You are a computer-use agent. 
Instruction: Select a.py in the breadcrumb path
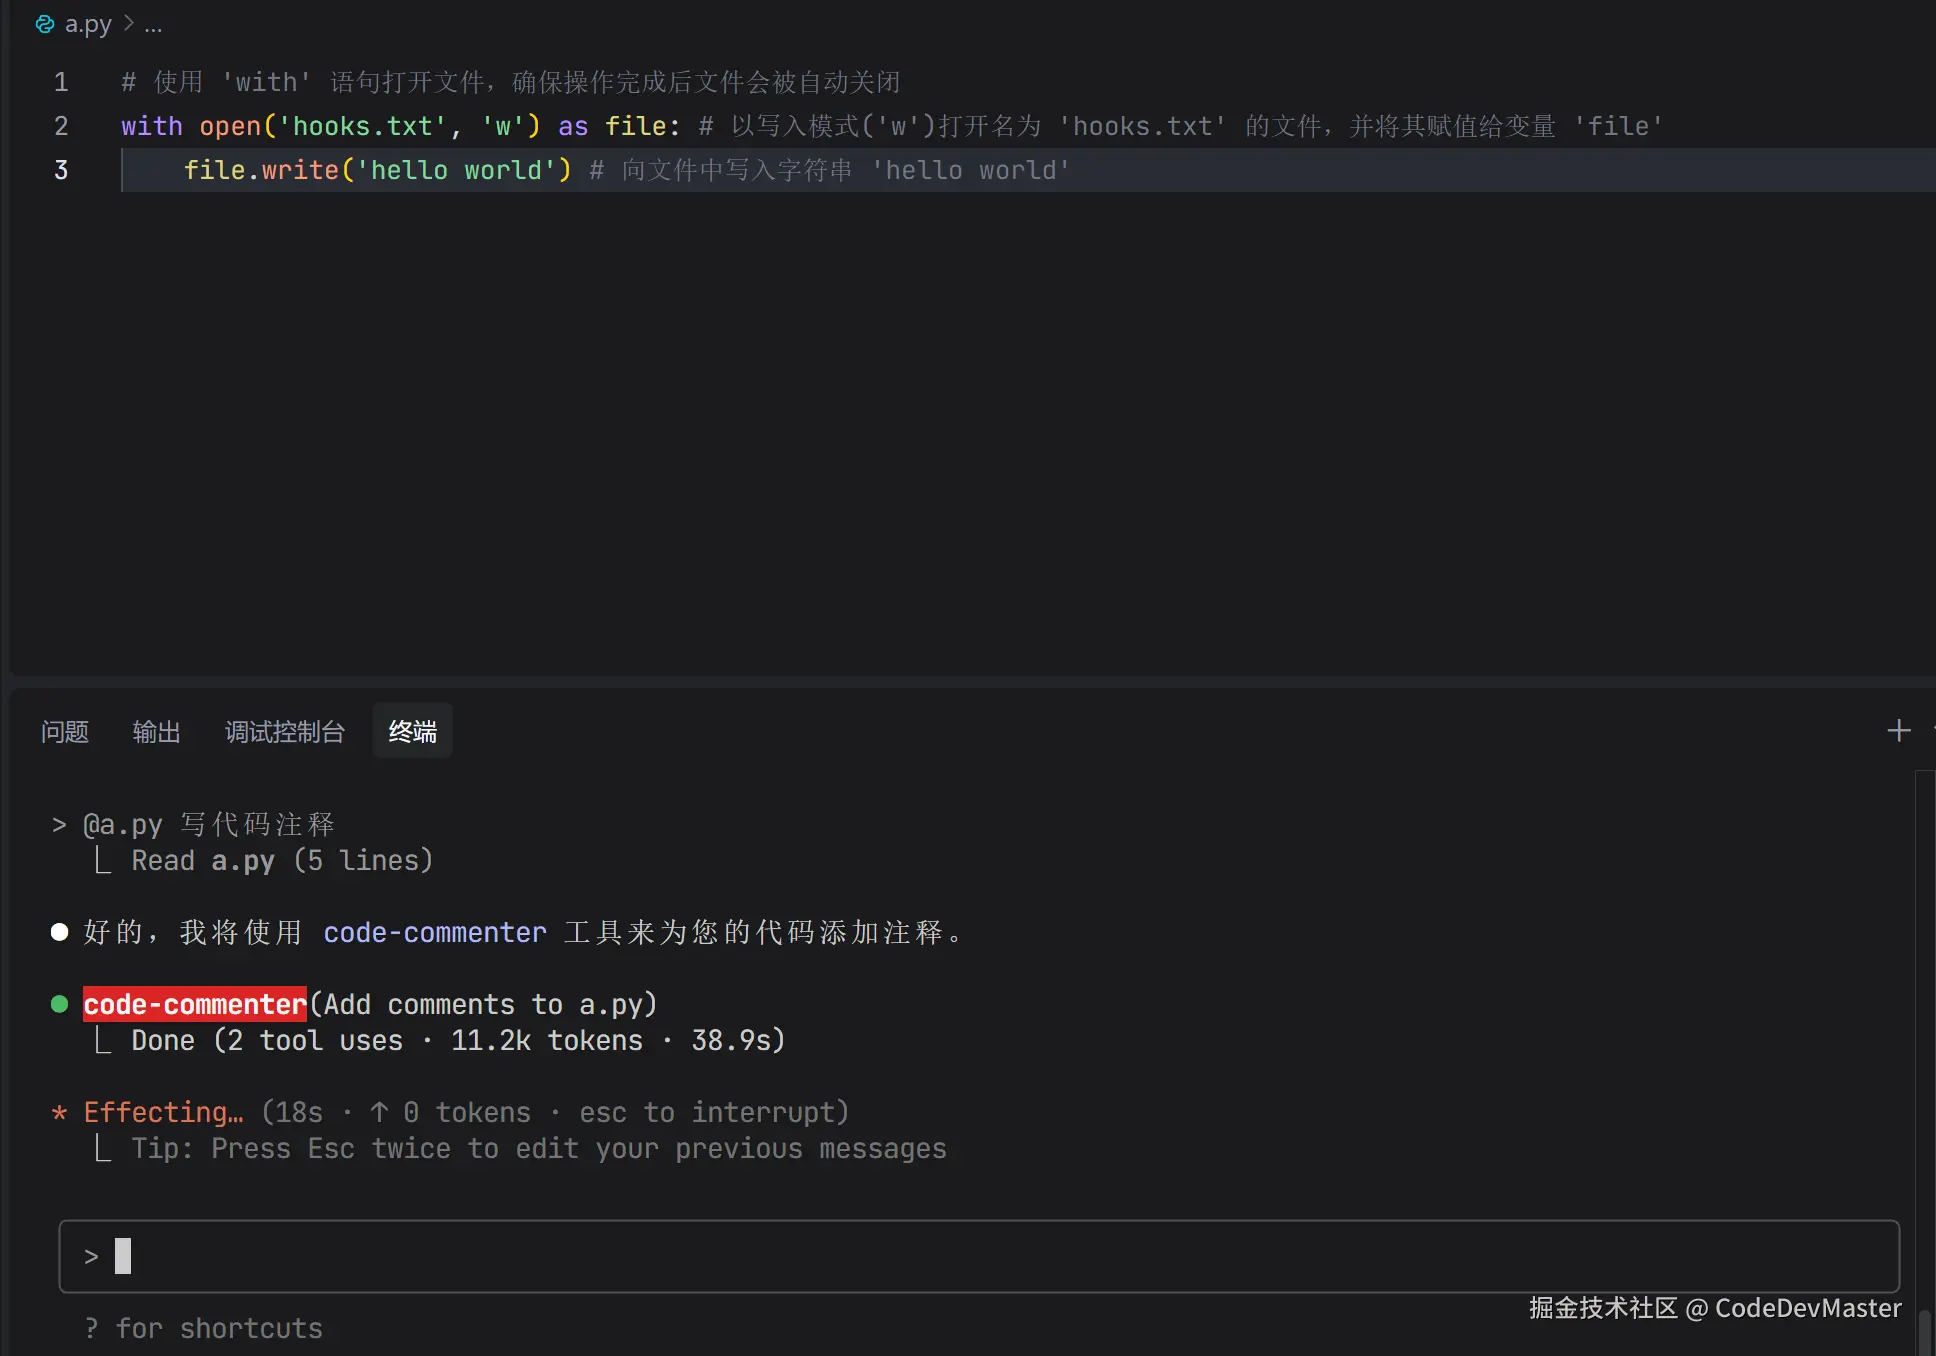[88, 24]
